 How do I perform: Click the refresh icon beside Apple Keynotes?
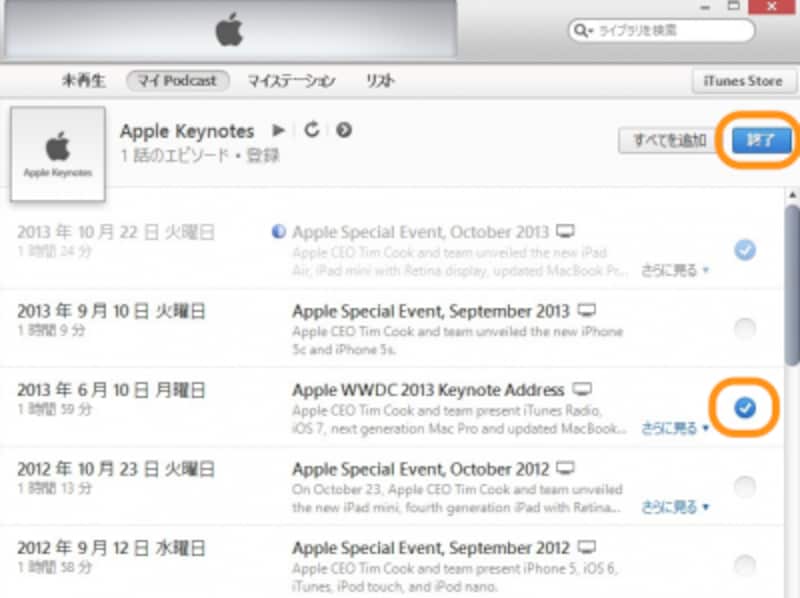(311, 131)
